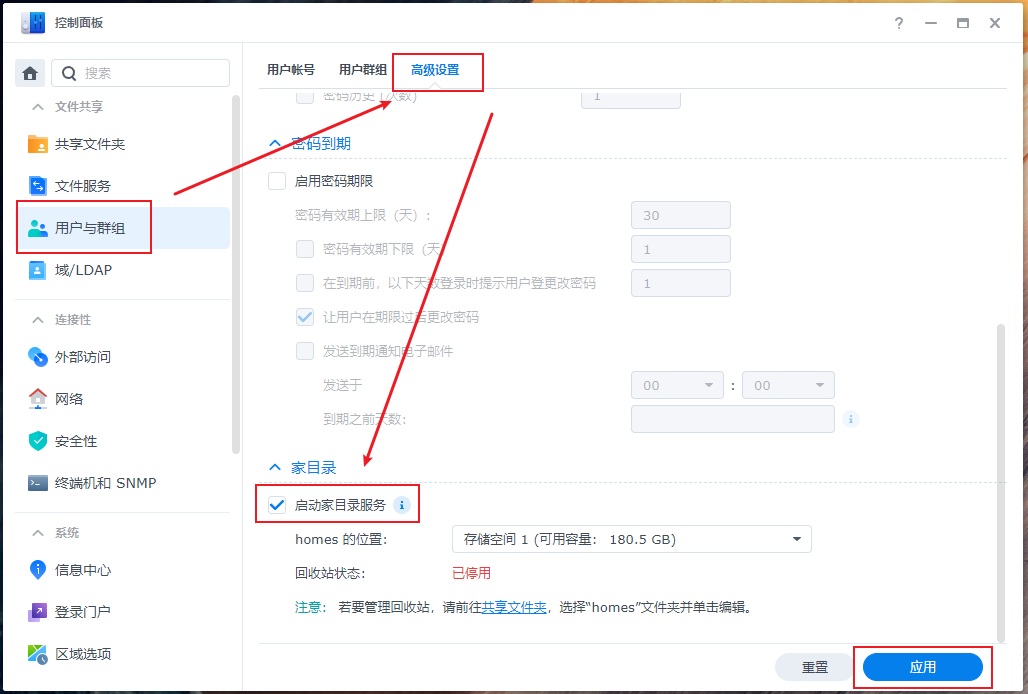Collapse the 连接性 sidebar group
1028x694 pixels.
[x=38, y=320]
